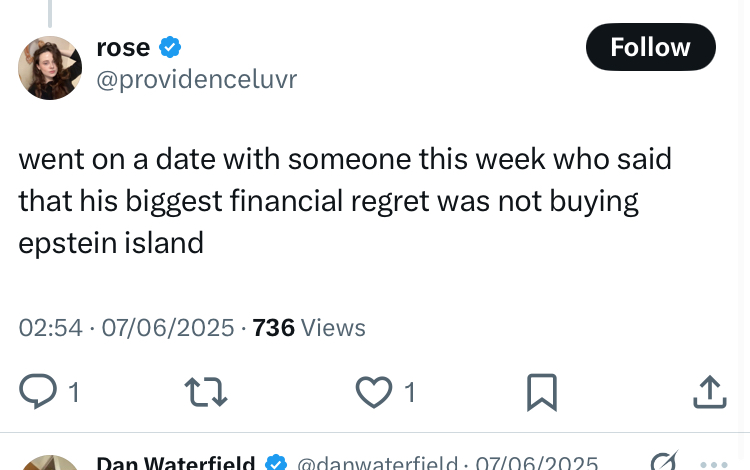
Task: Click the blue verified badge beside rose
Action: [x=170, y=47]
